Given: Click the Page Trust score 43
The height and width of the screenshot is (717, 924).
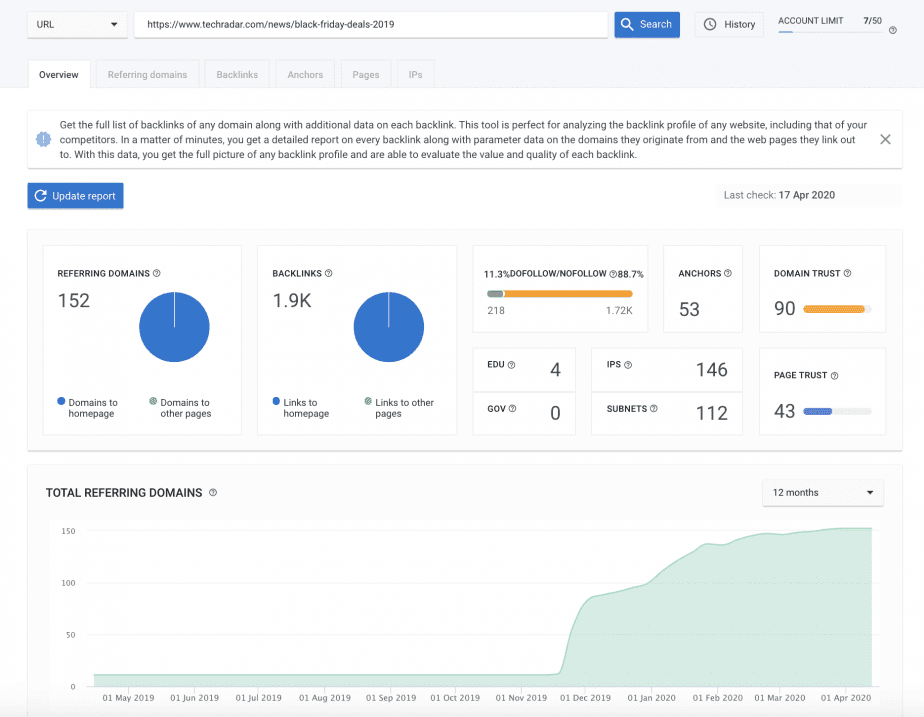Looking at the screenshot, I should (x=785, y=411).
